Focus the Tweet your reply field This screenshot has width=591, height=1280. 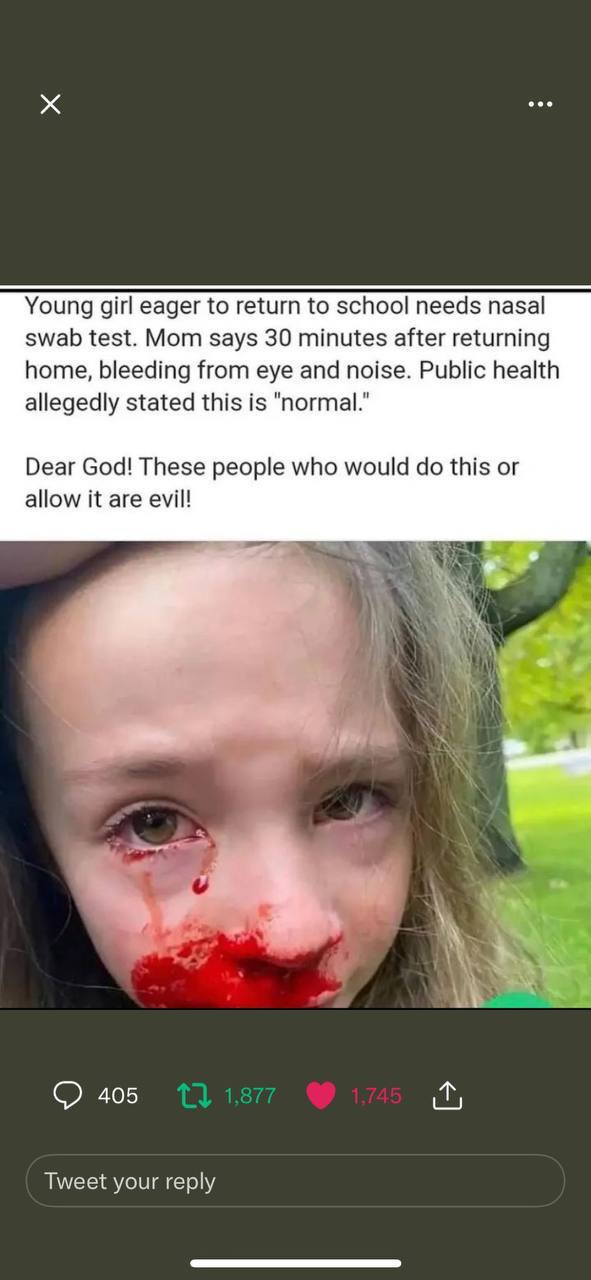[295, 1181]
